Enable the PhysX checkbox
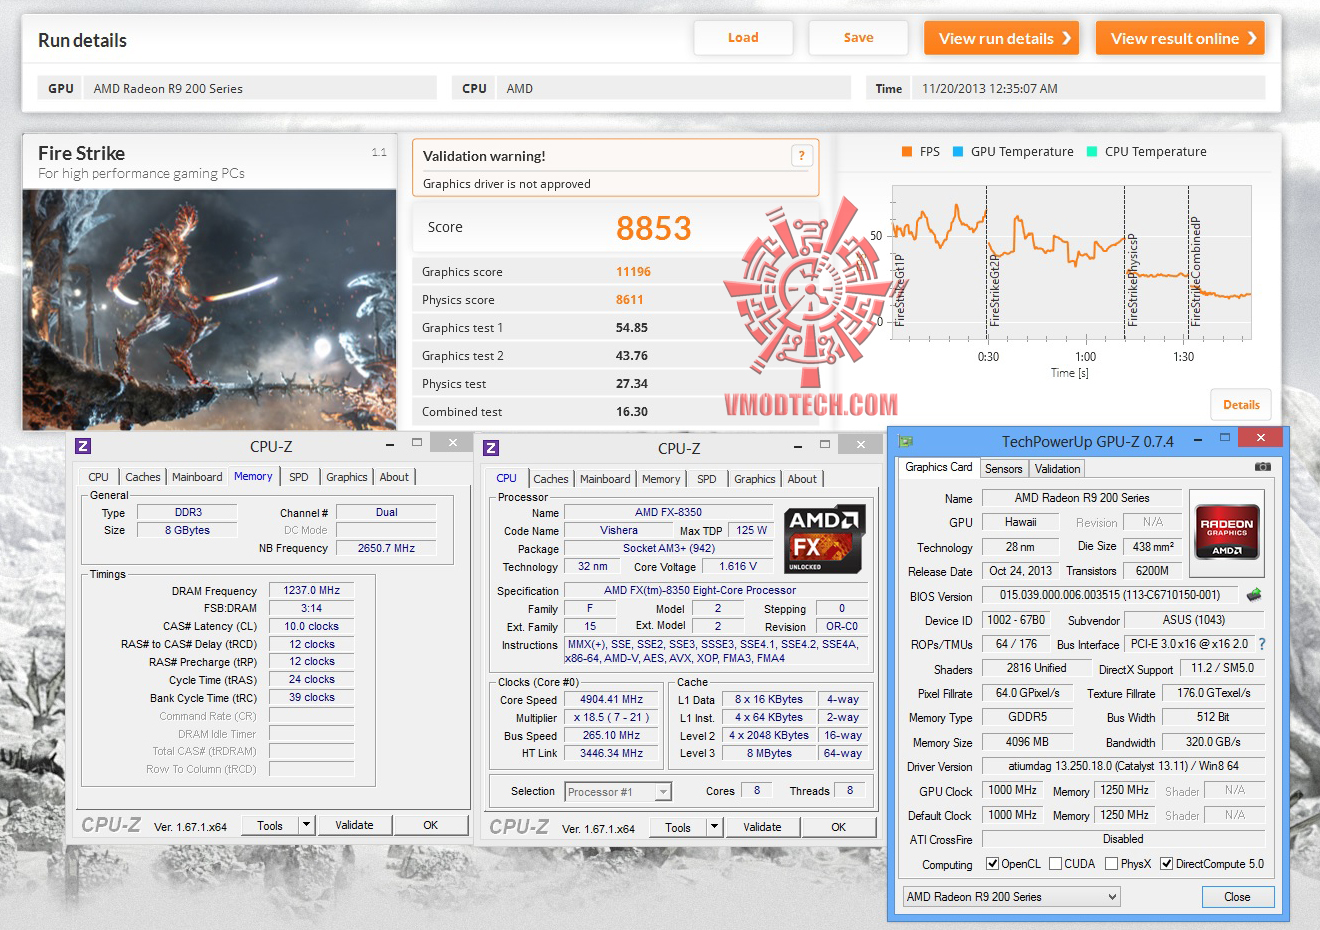The width and height of the screenshot is (1320, 930). pyautogui.click(x=1112, y=864)
